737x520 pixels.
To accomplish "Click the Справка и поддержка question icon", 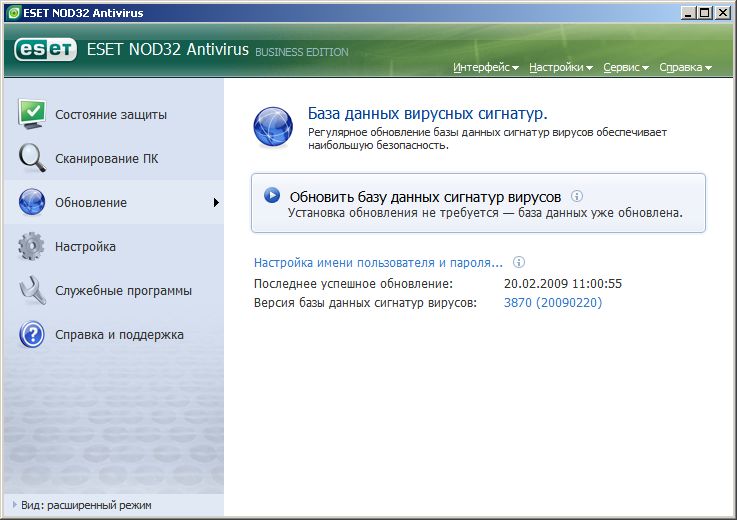I will [32, 334].
